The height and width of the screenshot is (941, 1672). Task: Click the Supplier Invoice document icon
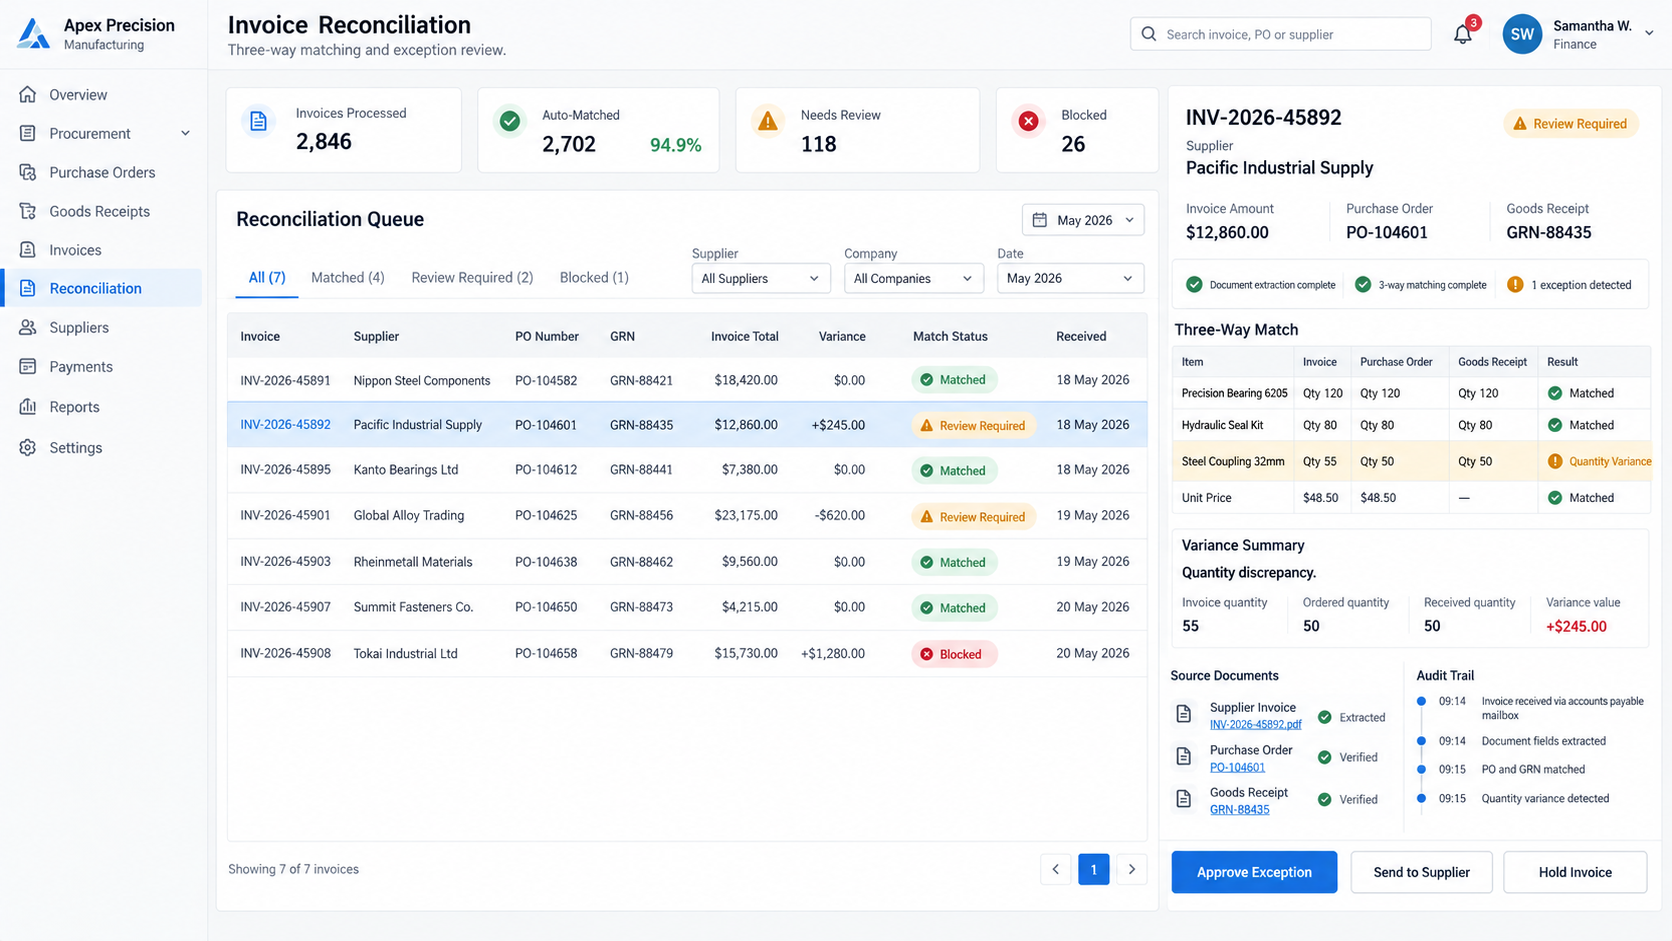pyautogui.click(x=1184, y=714)
